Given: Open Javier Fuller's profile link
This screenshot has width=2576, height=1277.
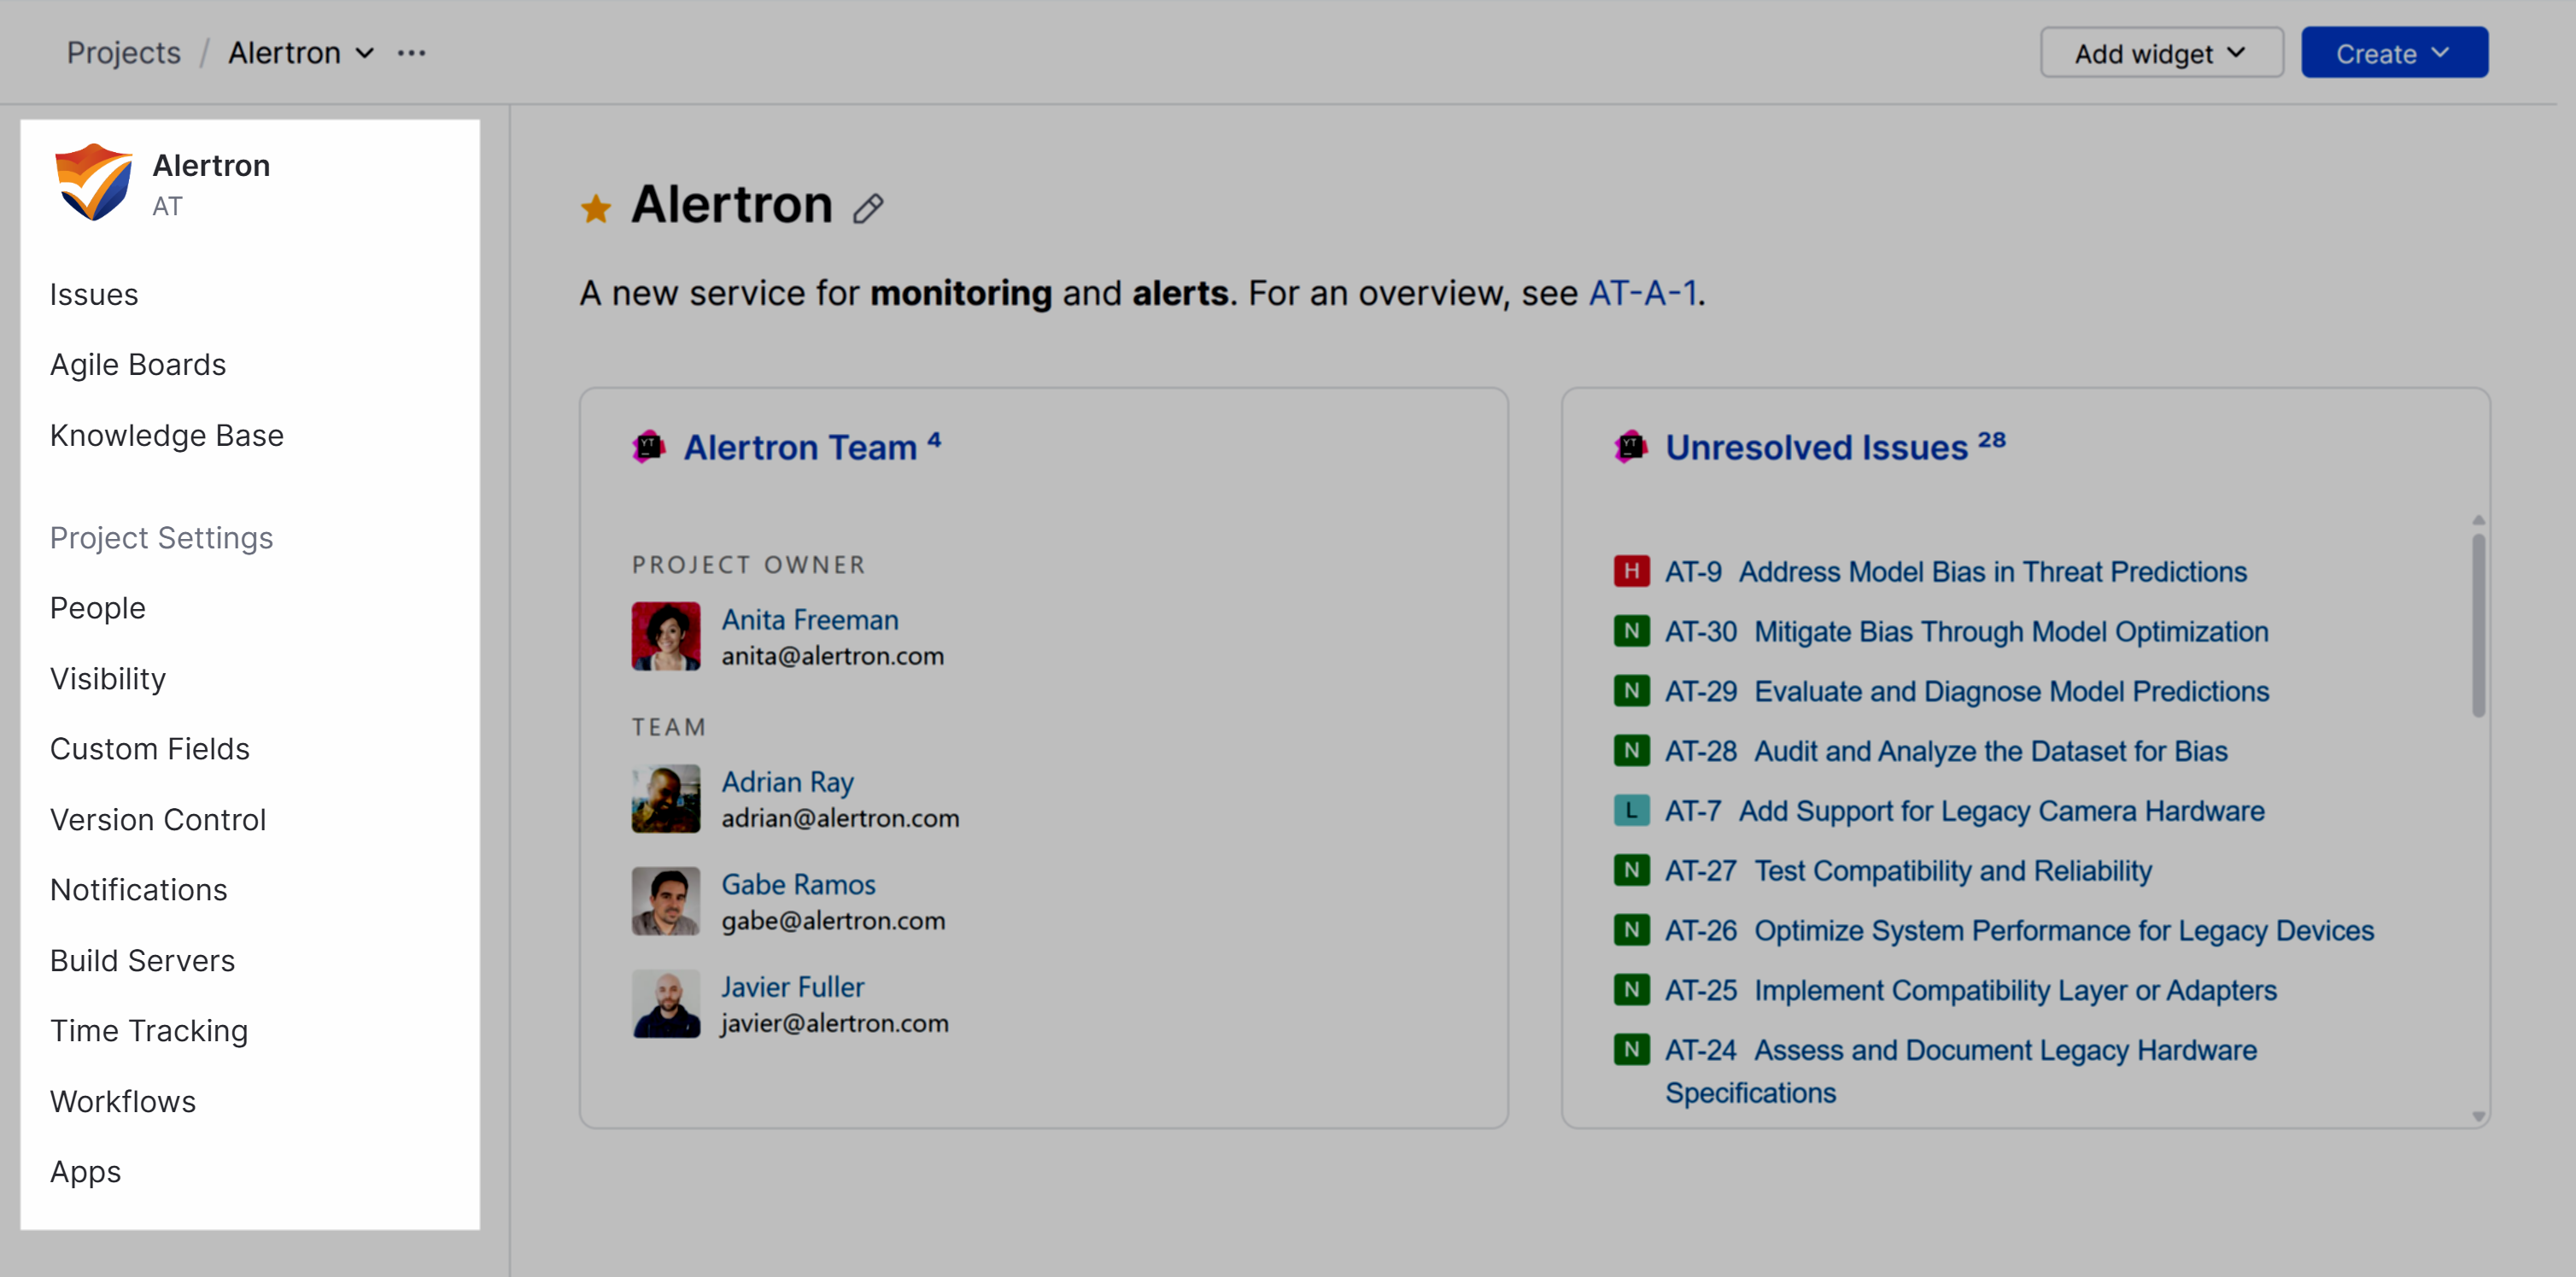Looking at the screenshot, I should pyautogui.click(x=793, y=987).
